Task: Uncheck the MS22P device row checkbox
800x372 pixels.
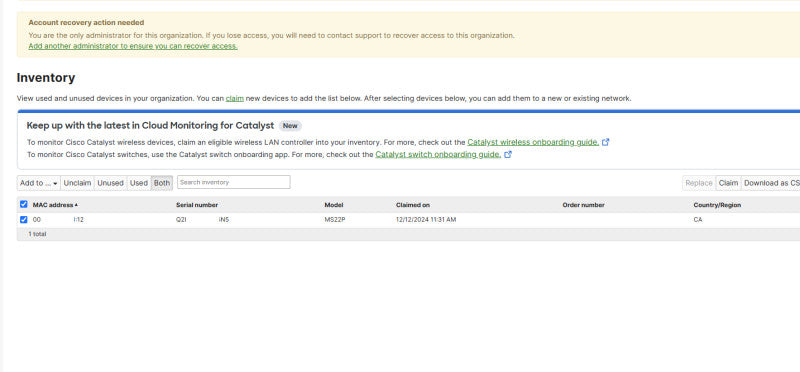Action: click(23, 220)
